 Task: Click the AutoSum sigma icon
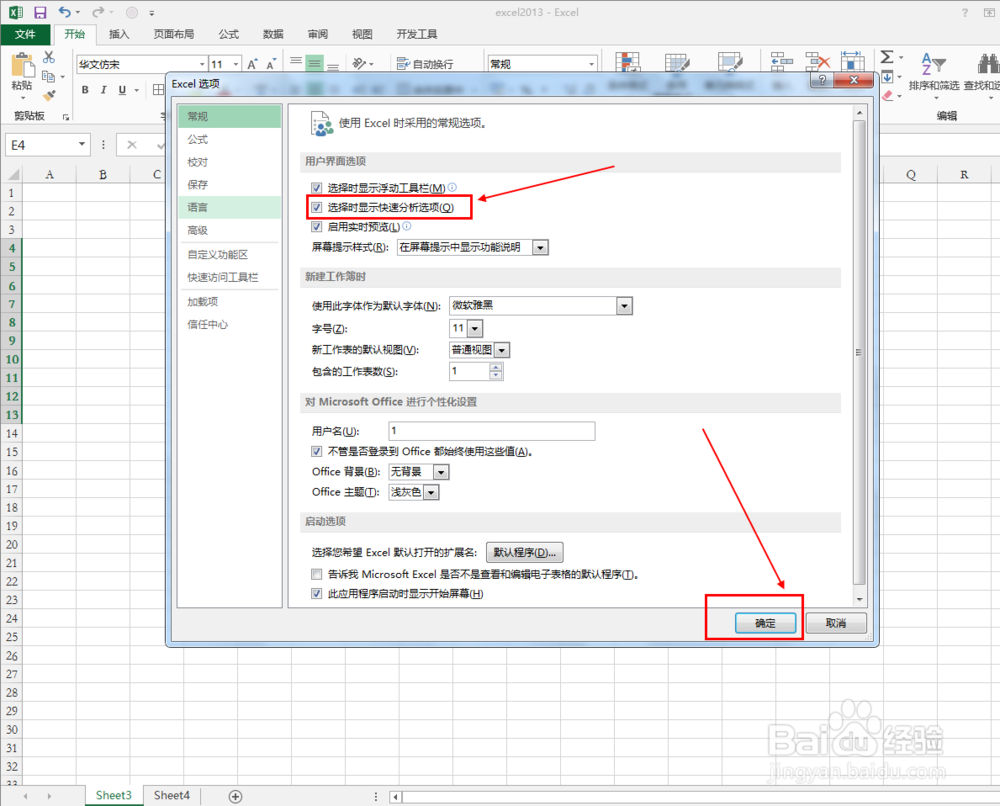pyautogui.click(x=886, y=57)
